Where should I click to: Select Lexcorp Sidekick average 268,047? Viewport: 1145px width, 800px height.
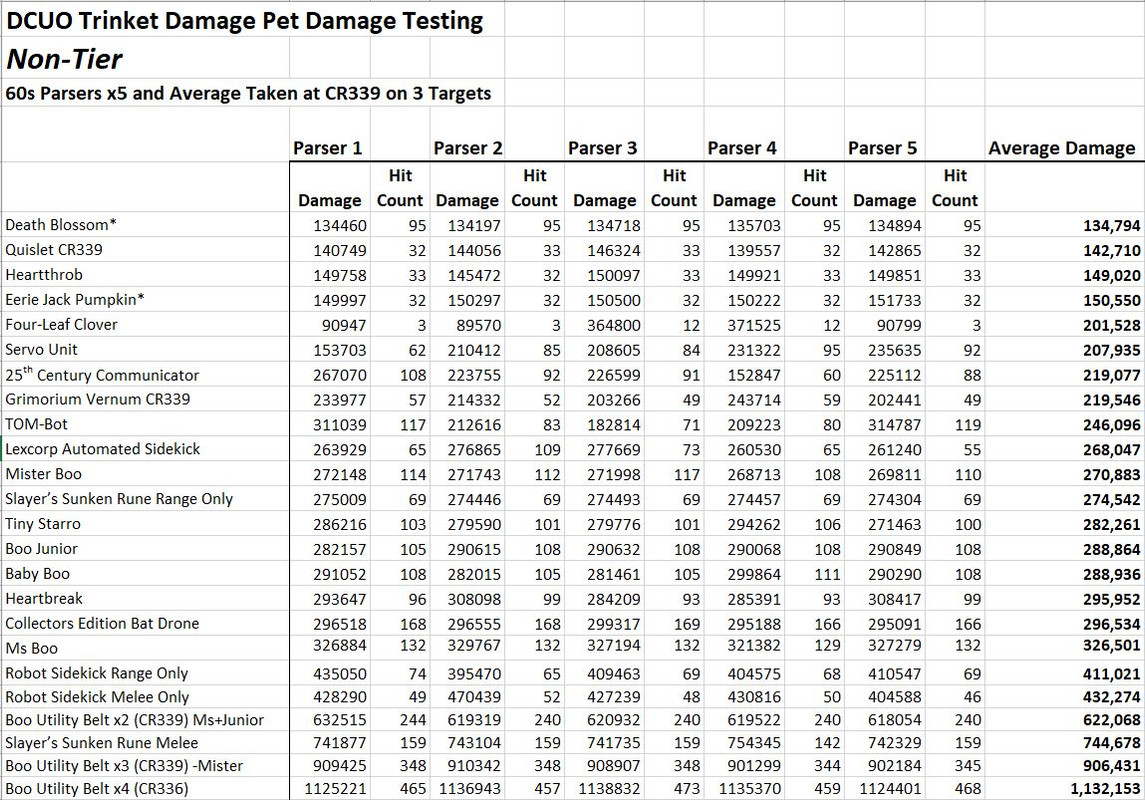point(1111,450)
